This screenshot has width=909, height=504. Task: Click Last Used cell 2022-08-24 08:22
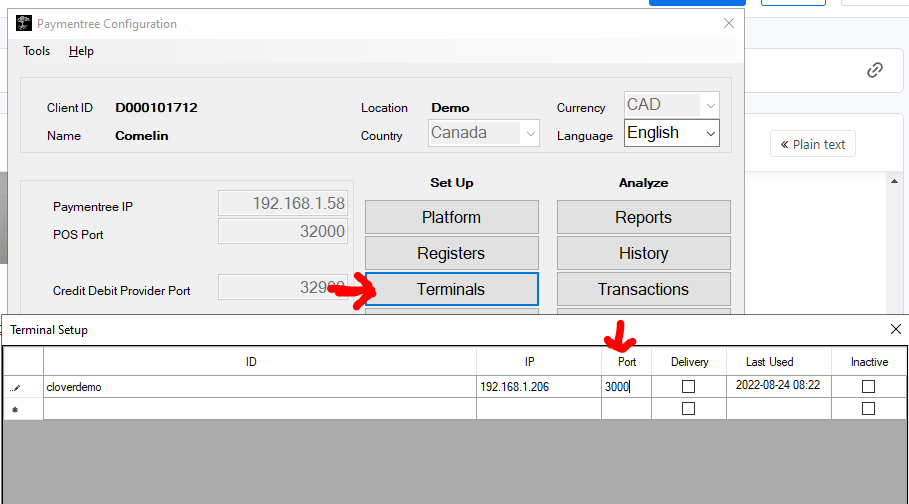[779, 386]
